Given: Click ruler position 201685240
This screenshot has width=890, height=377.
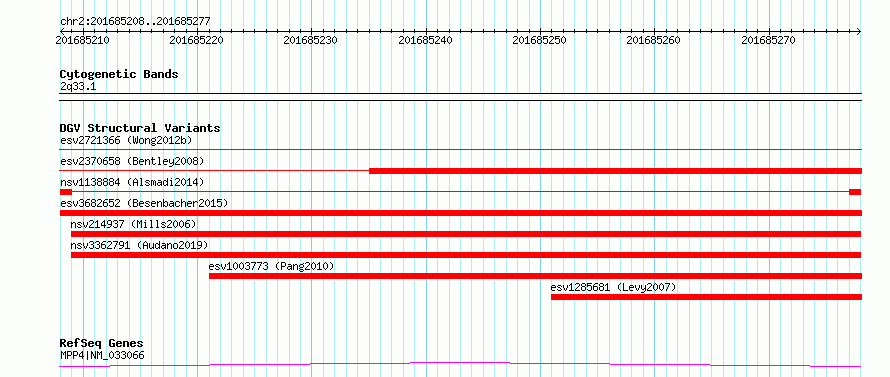Looking at the screenshot, I should (426, 40).
